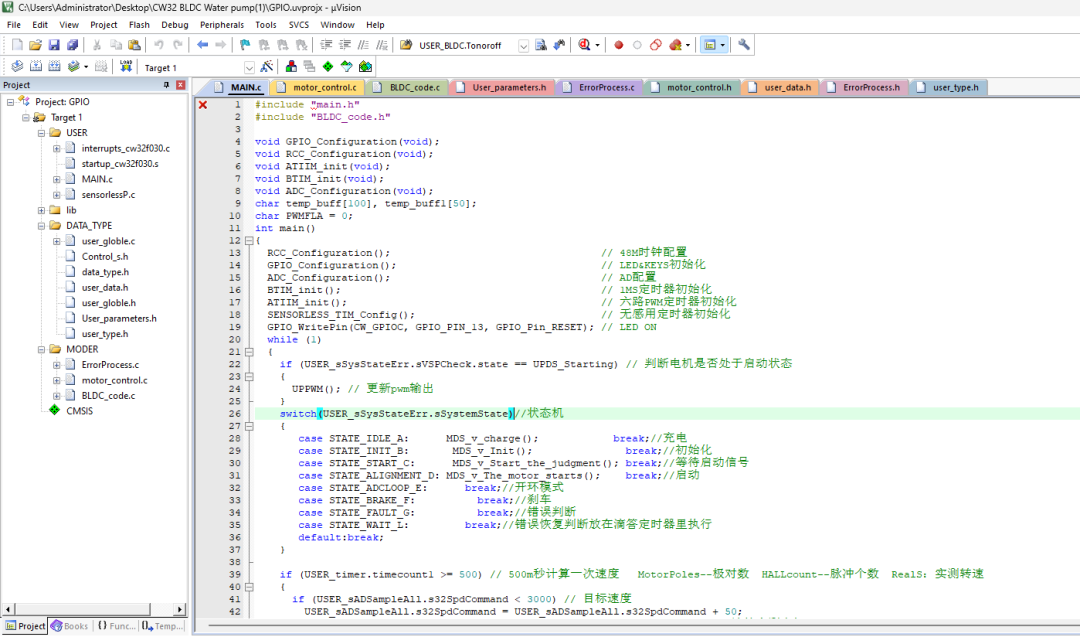This screenshot has height=637, width=1080.
Task: Expand motor_control.c in project tree
Action: pos(56,380)
